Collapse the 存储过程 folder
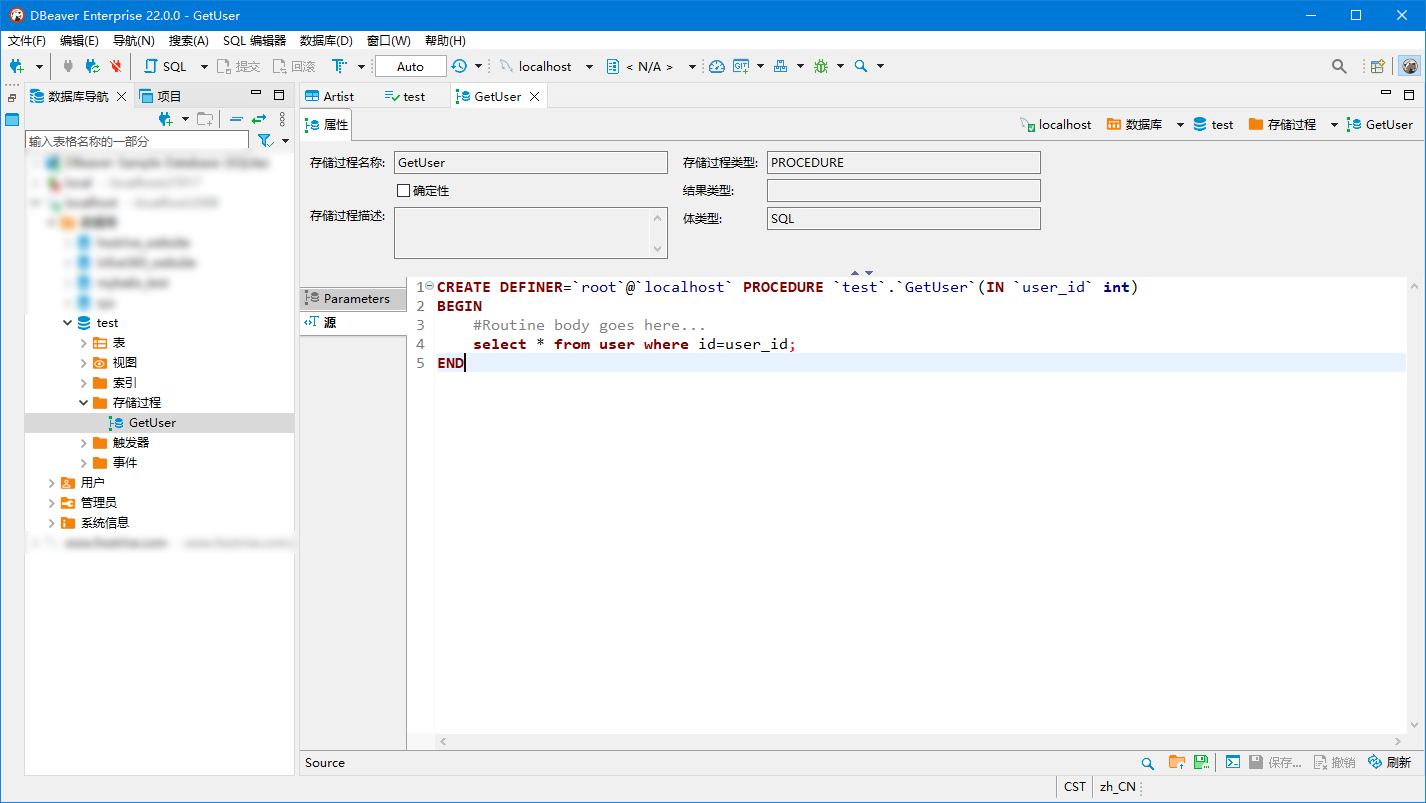Image resolution: width=1426 pixels, height=803 pixels. click(84, 403)
